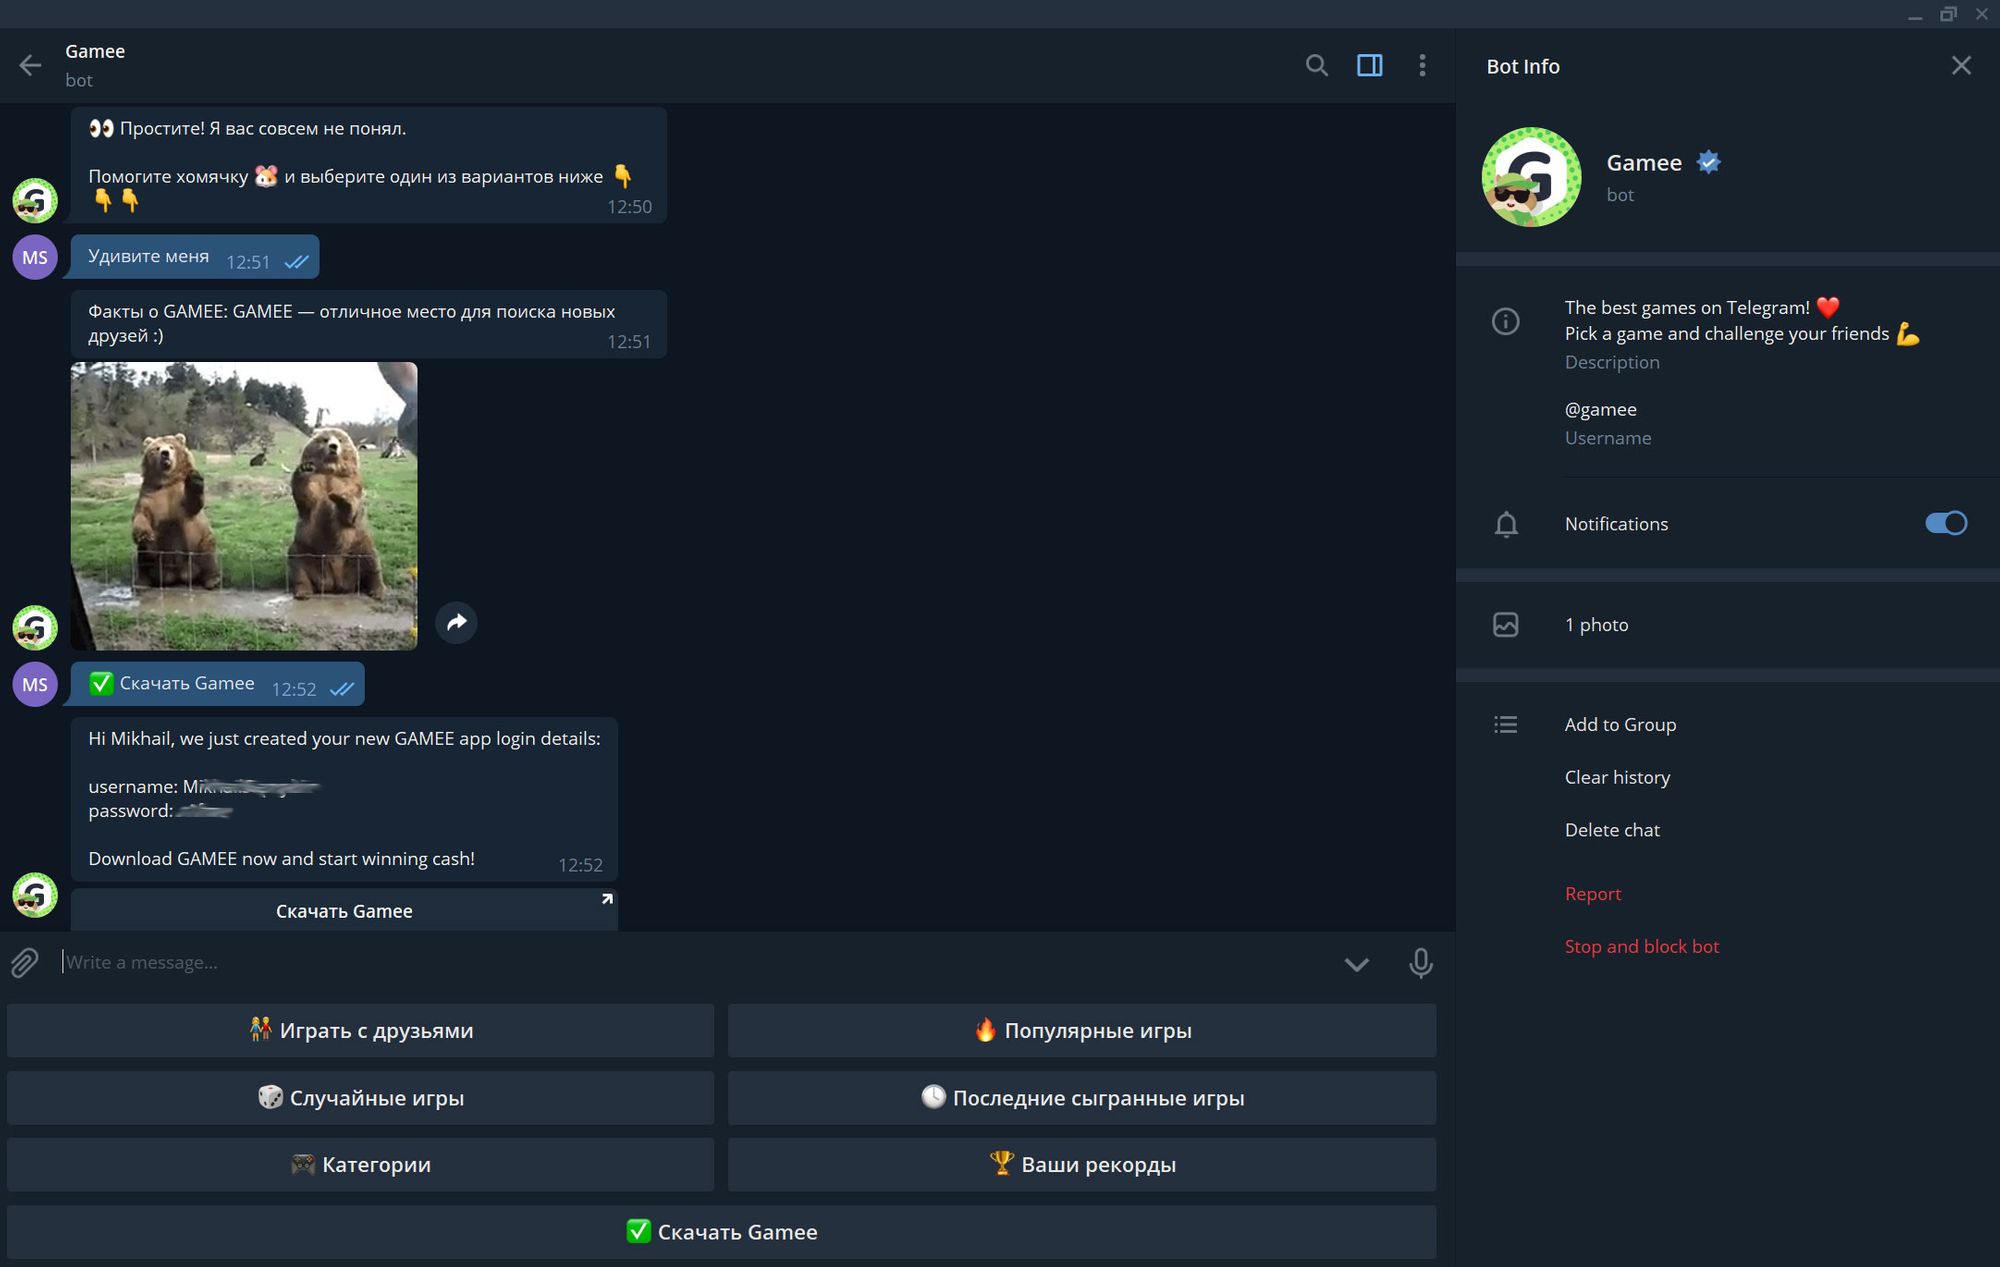Select Report from Bot Info panel
This screenshot has width=2000, height=1267.
[x=1592, y=892]
